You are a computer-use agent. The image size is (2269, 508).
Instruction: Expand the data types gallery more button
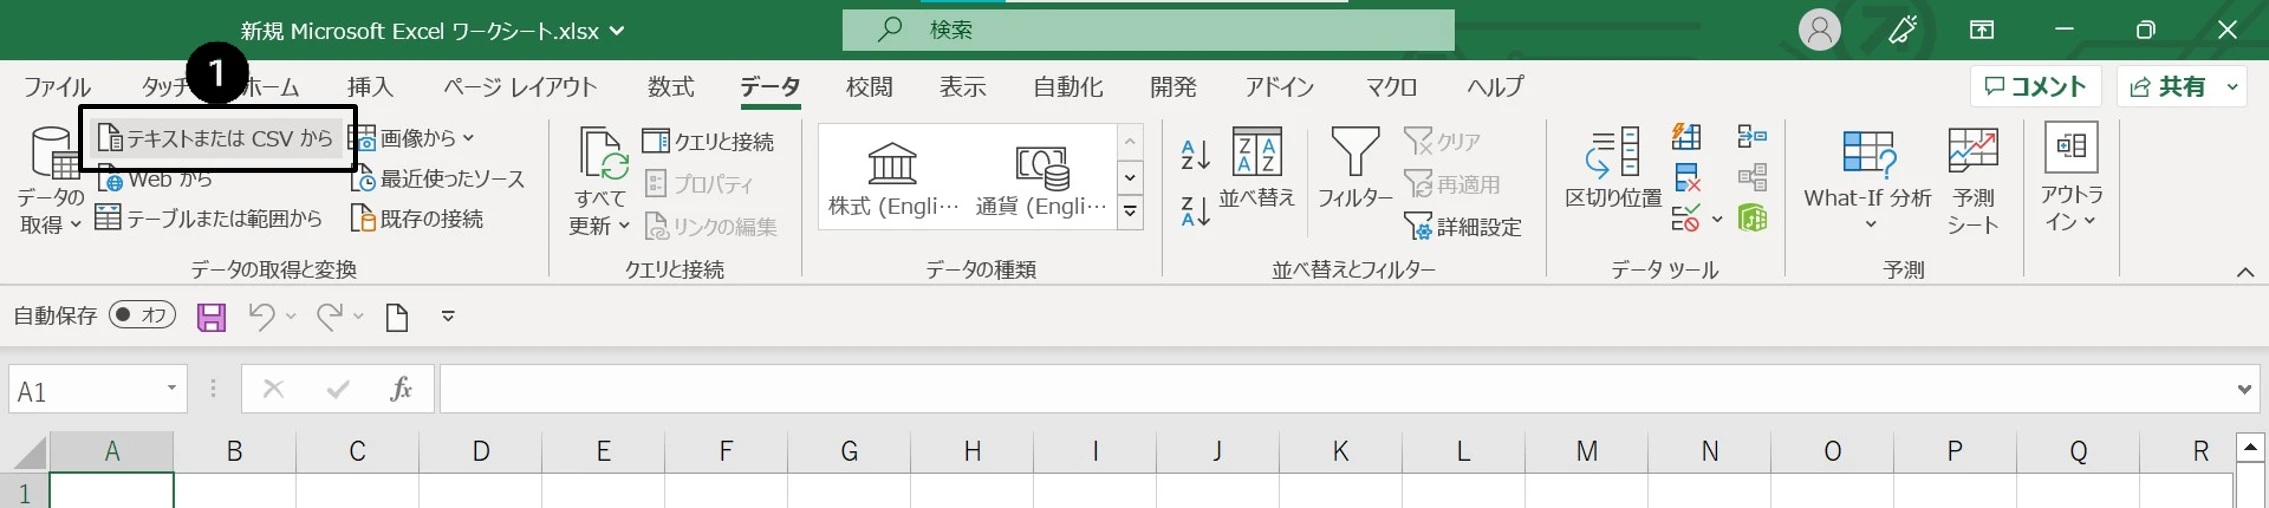pyautogui.click(x=1130, y=213)
